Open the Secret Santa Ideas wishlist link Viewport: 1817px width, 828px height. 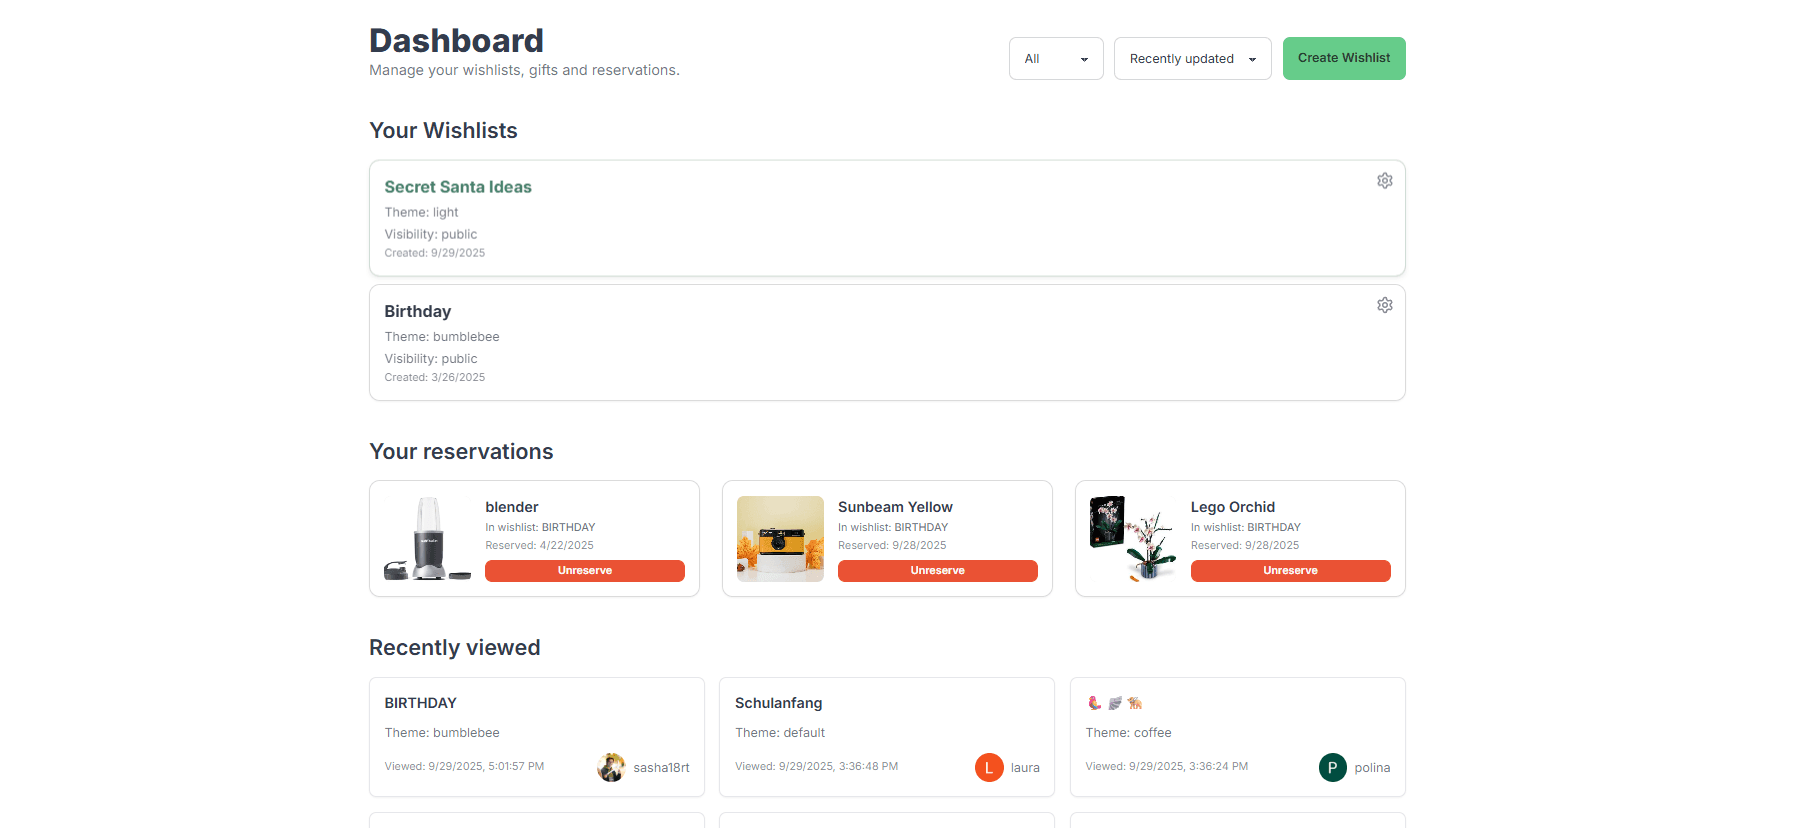click(458, 187)
